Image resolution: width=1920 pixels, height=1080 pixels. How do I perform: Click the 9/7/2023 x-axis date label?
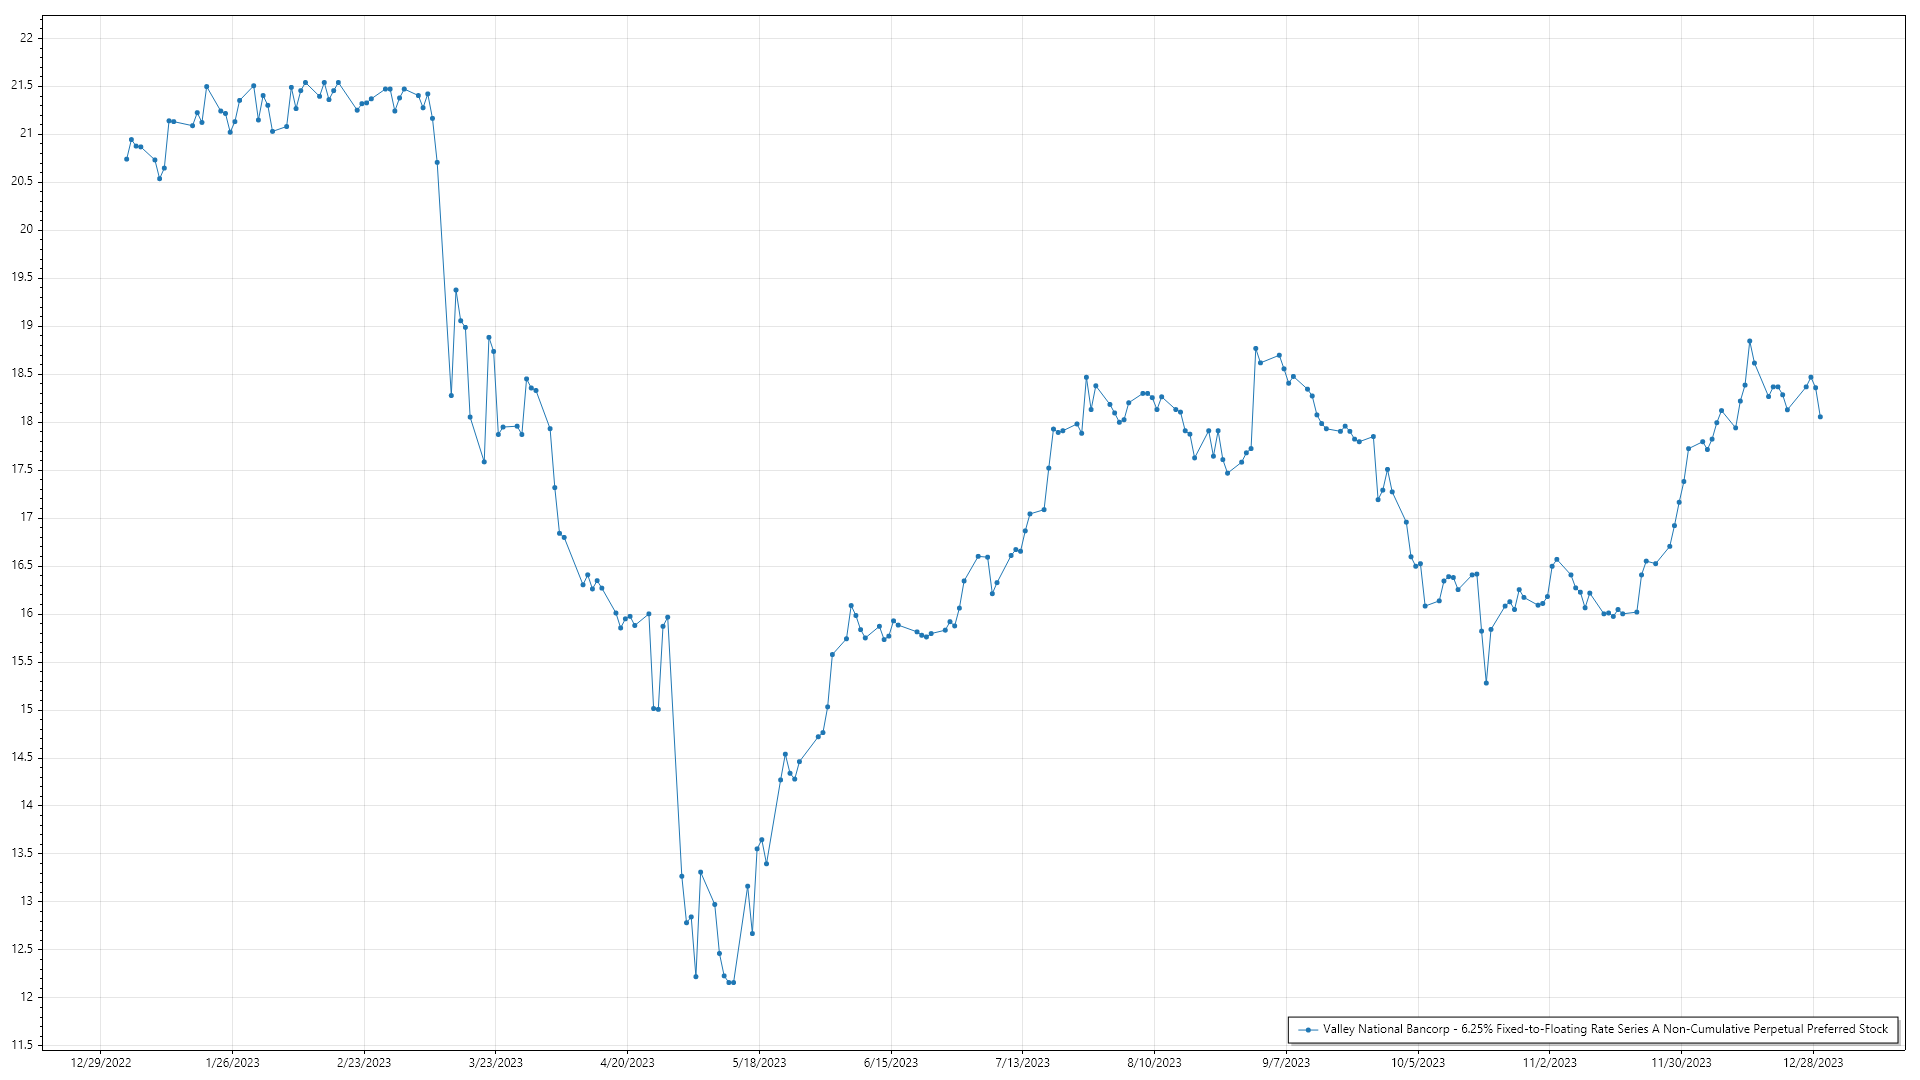point(1286,1062)
